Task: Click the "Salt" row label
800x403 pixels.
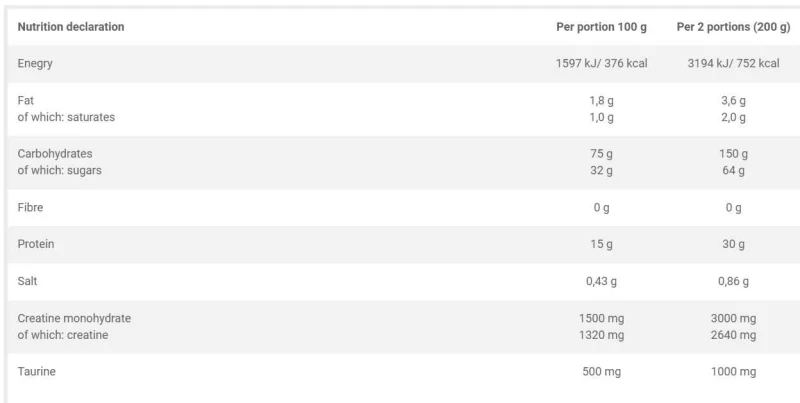Action: coord(29,282)
